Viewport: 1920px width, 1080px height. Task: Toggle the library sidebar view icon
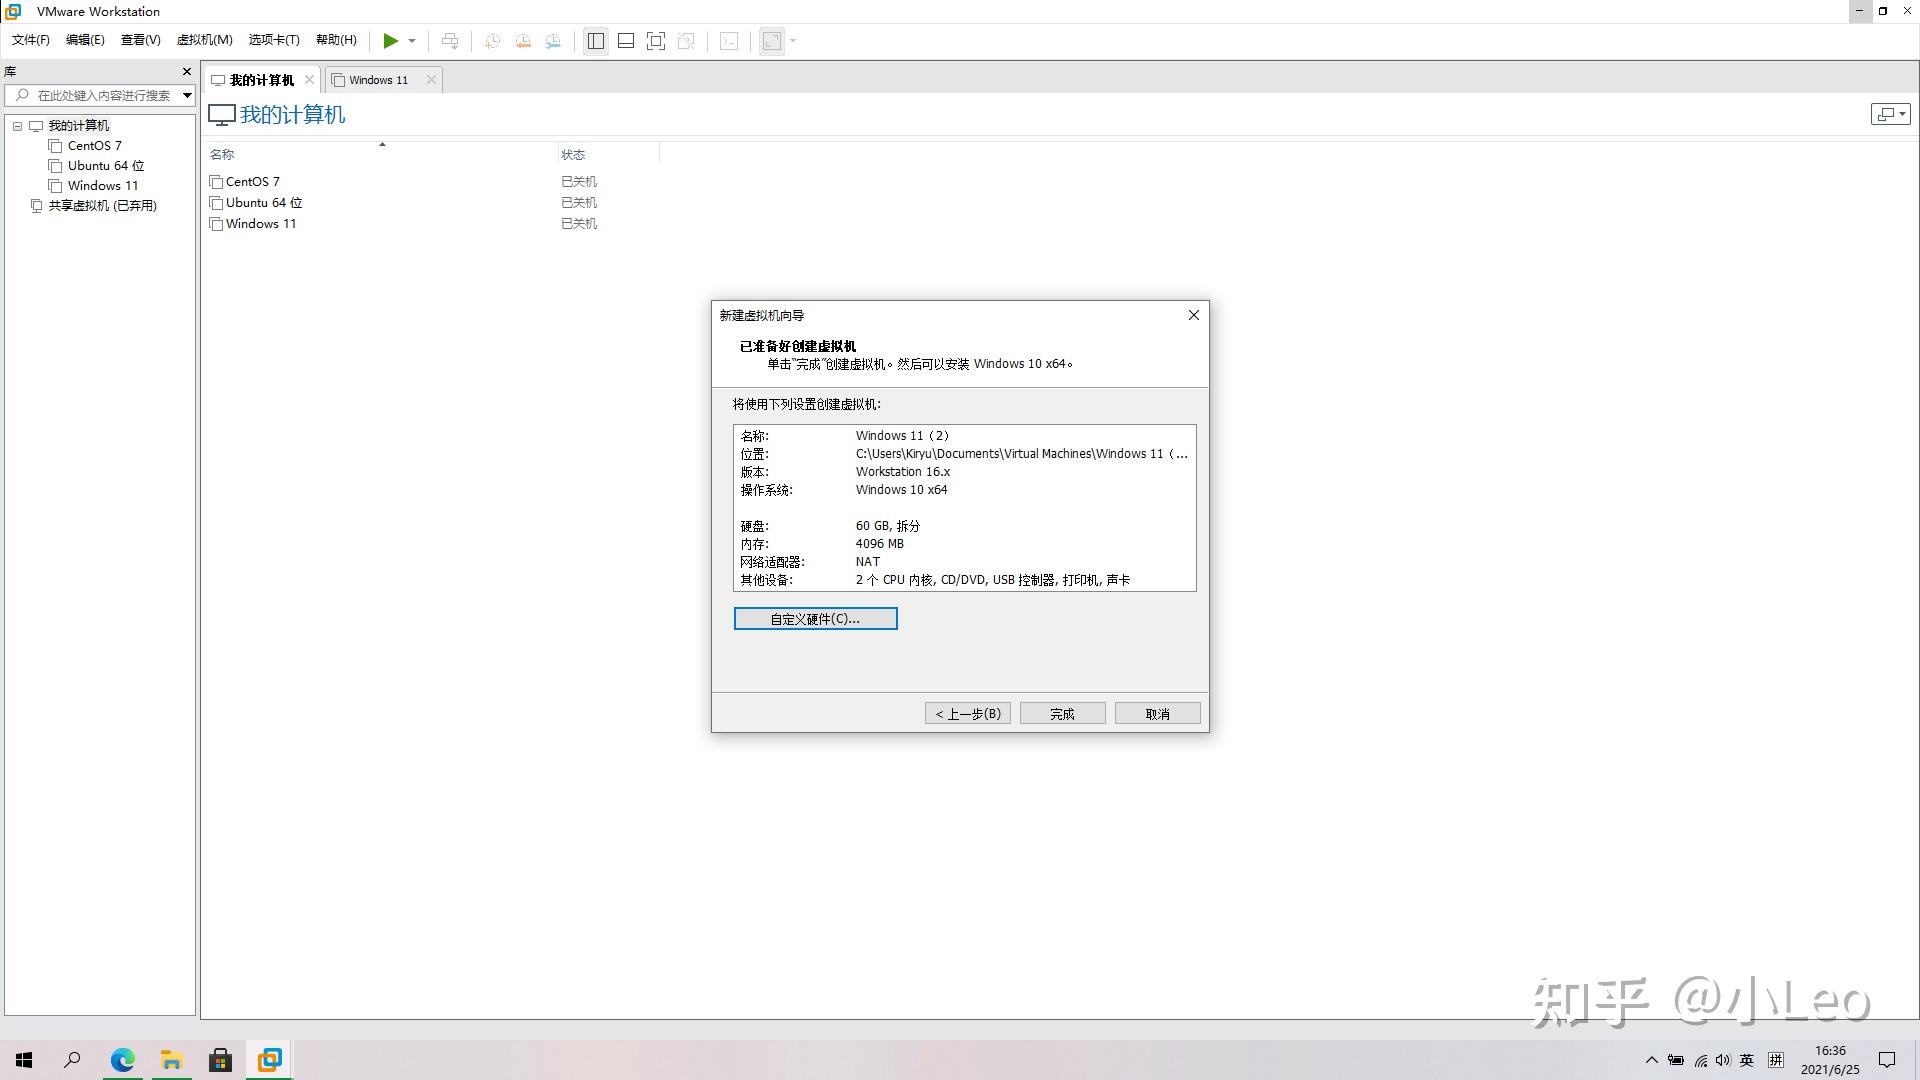pos(596,41)
